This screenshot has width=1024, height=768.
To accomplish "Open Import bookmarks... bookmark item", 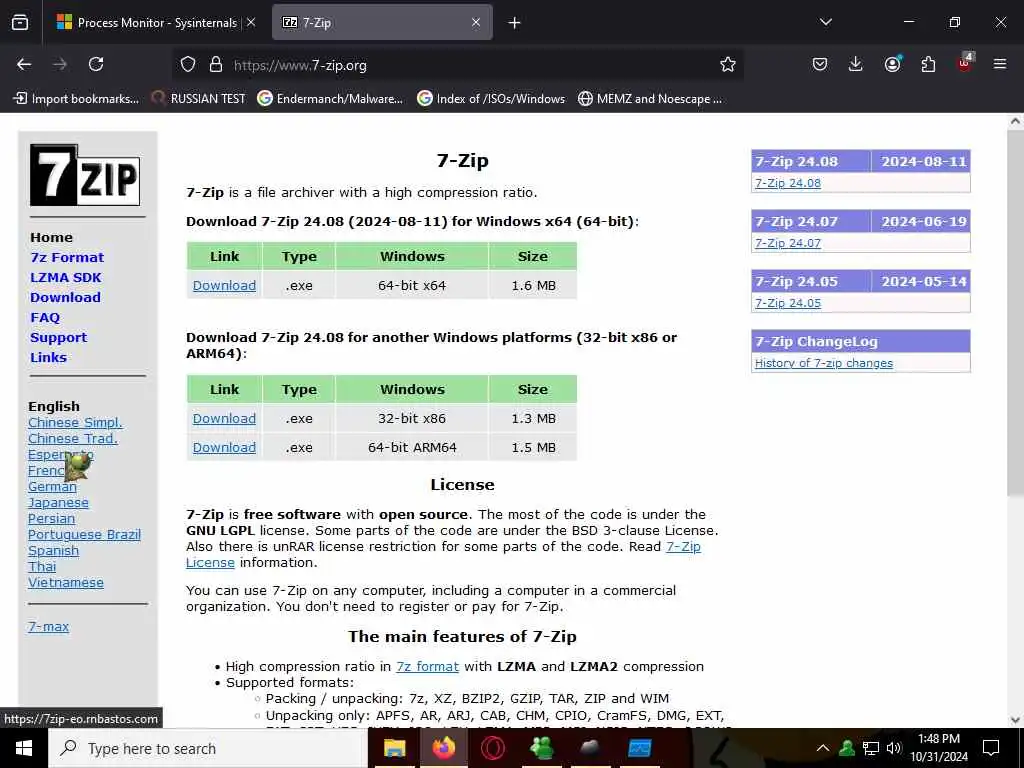I will 76,99.
